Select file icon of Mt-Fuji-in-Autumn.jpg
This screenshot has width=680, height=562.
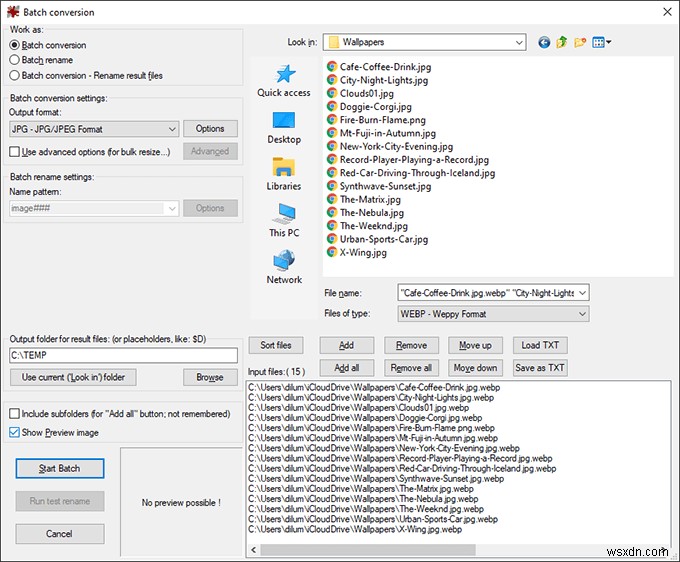[x=332, y=133]
